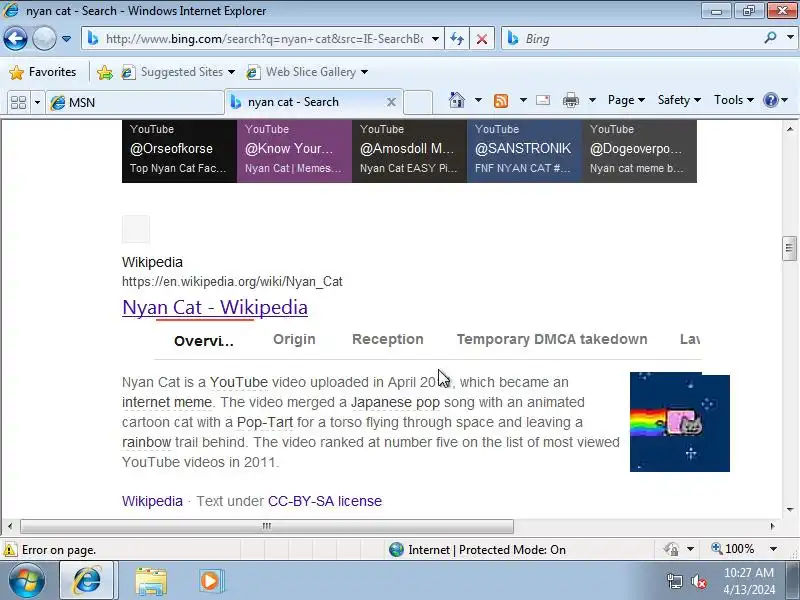
Task: Click the Read Mail icon
Action: pos(543,100)
